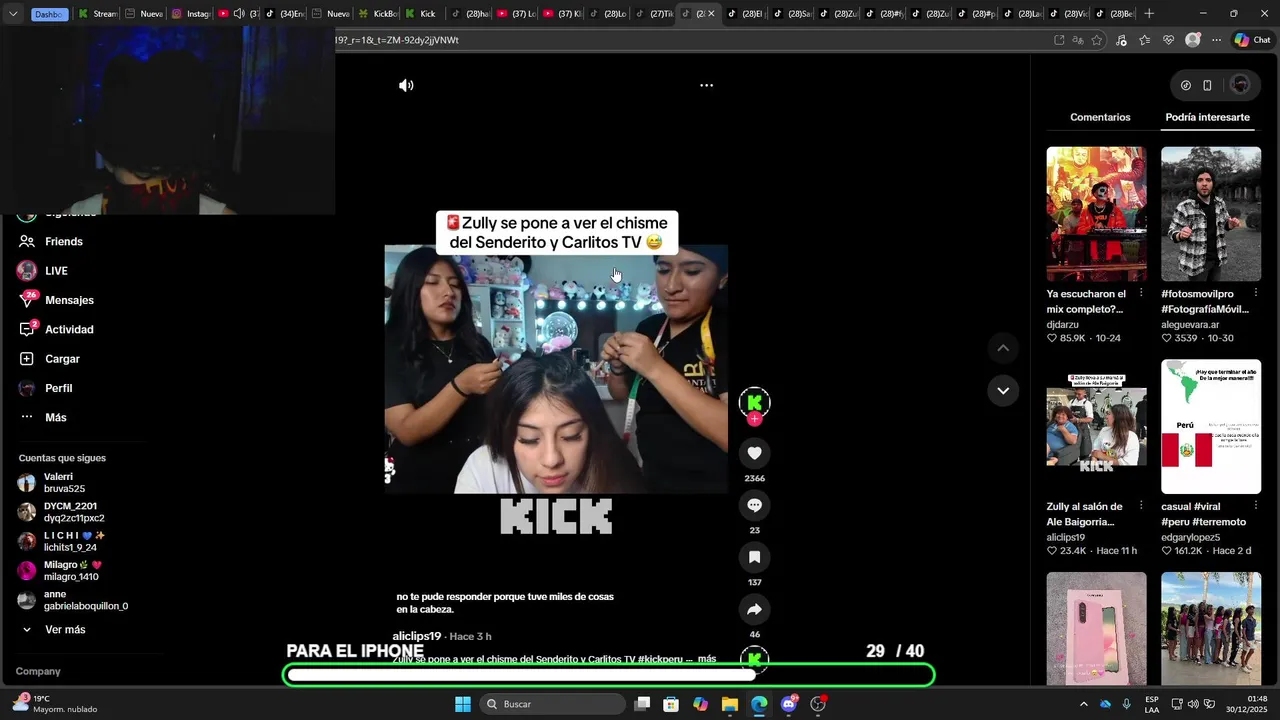This screenshot has height=720, width=1280.
Task: Open comments via the speech bubble icon
Action: [x=755, y=505]
